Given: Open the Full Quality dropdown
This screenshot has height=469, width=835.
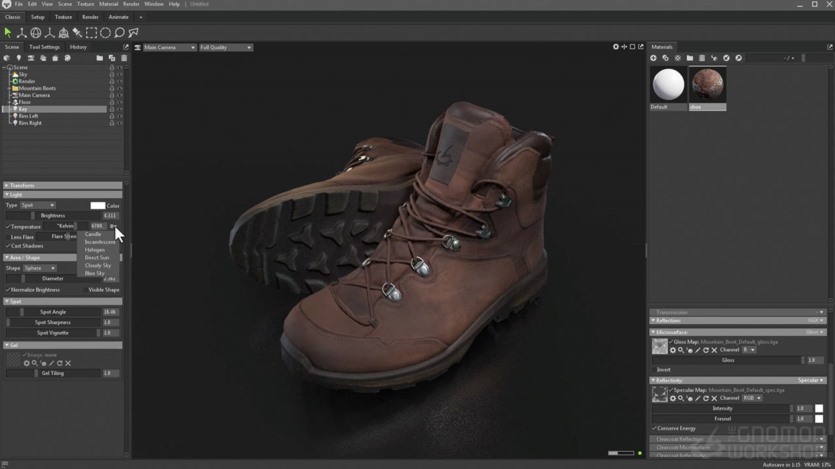Looking at the screenshot, I should tap(226, 47).
